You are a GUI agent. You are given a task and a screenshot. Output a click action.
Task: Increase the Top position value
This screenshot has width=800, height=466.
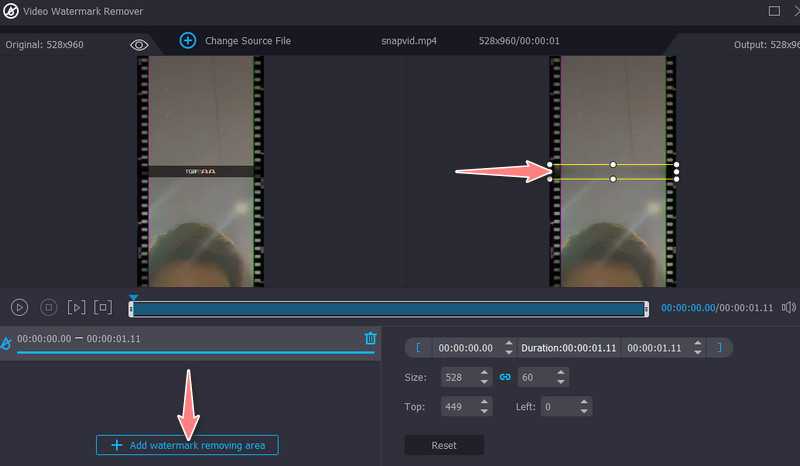(x=485, y=402)
